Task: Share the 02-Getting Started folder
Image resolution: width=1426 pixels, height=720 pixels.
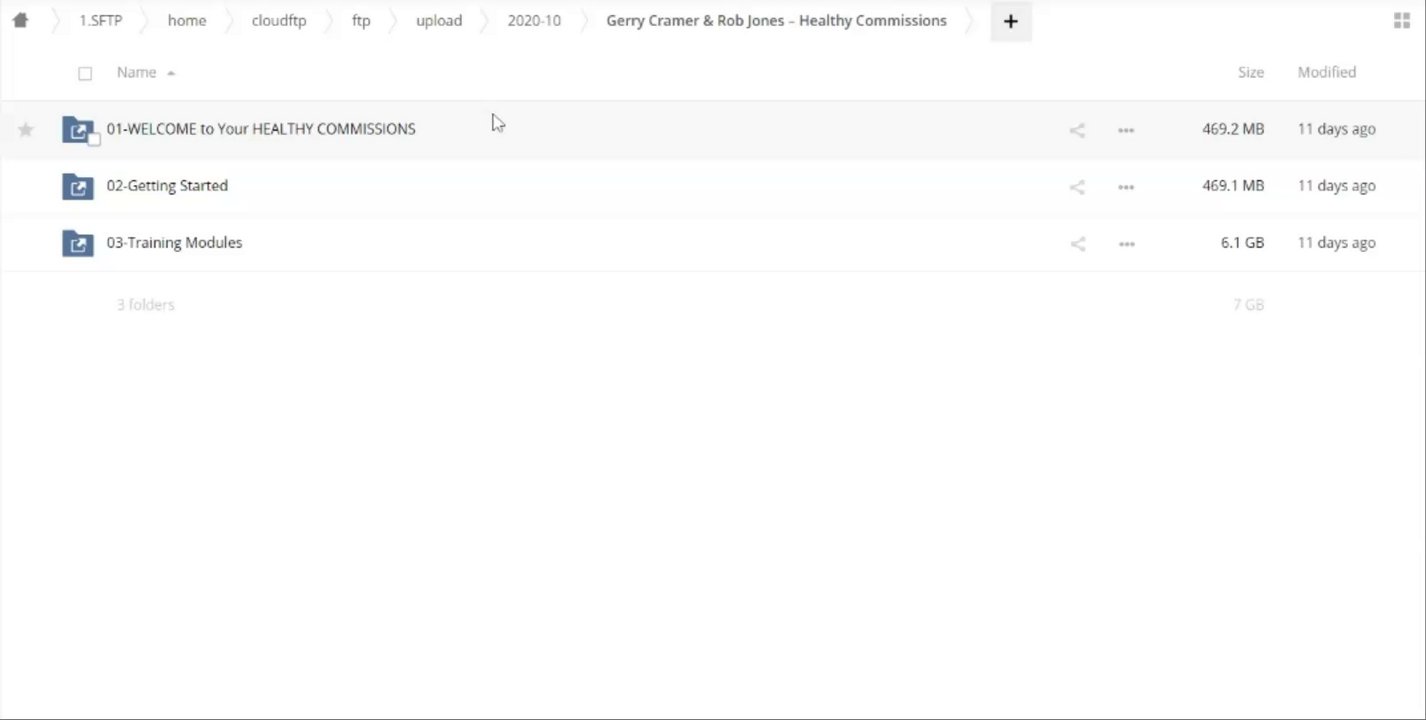Action: pos(1077,187)
